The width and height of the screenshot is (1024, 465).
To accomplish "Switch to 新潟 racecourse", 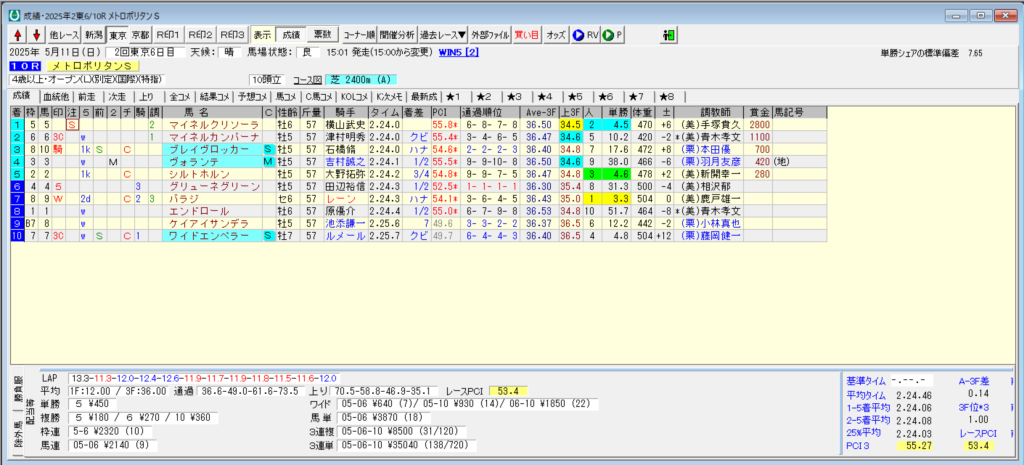I will pyautogui.click(x=94, y=35).
